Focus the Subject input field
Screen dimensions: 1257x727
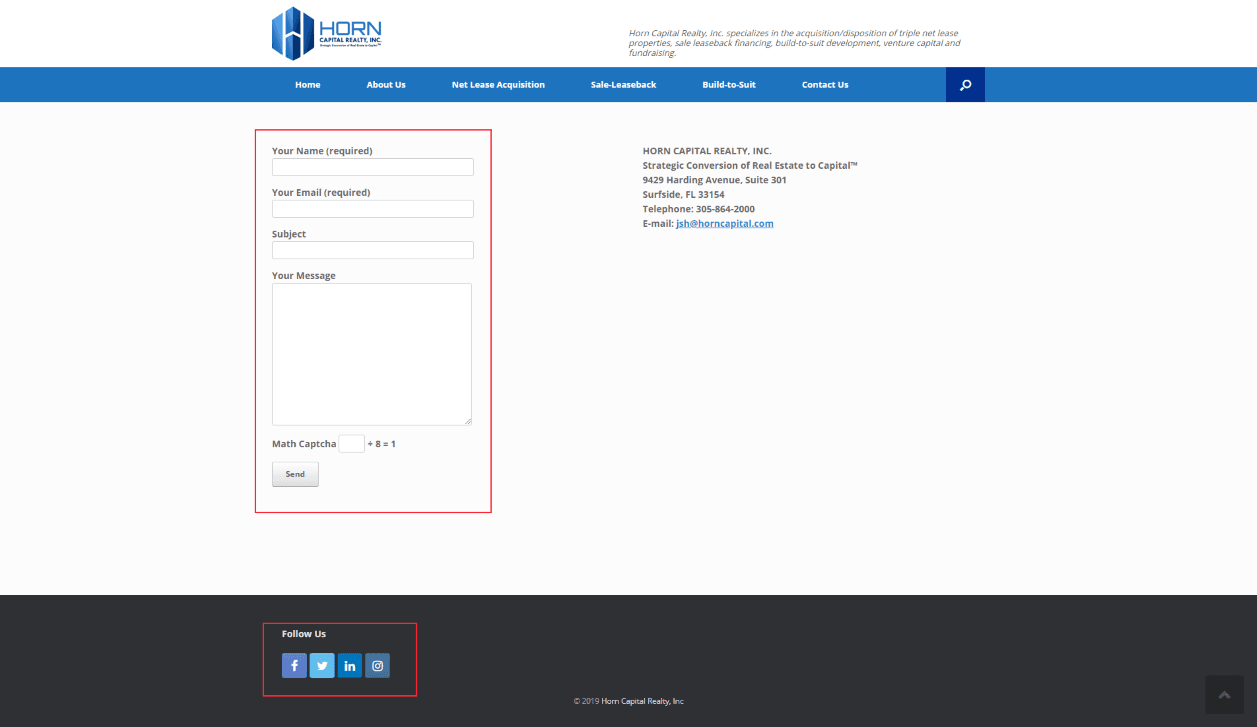[373, 250]
